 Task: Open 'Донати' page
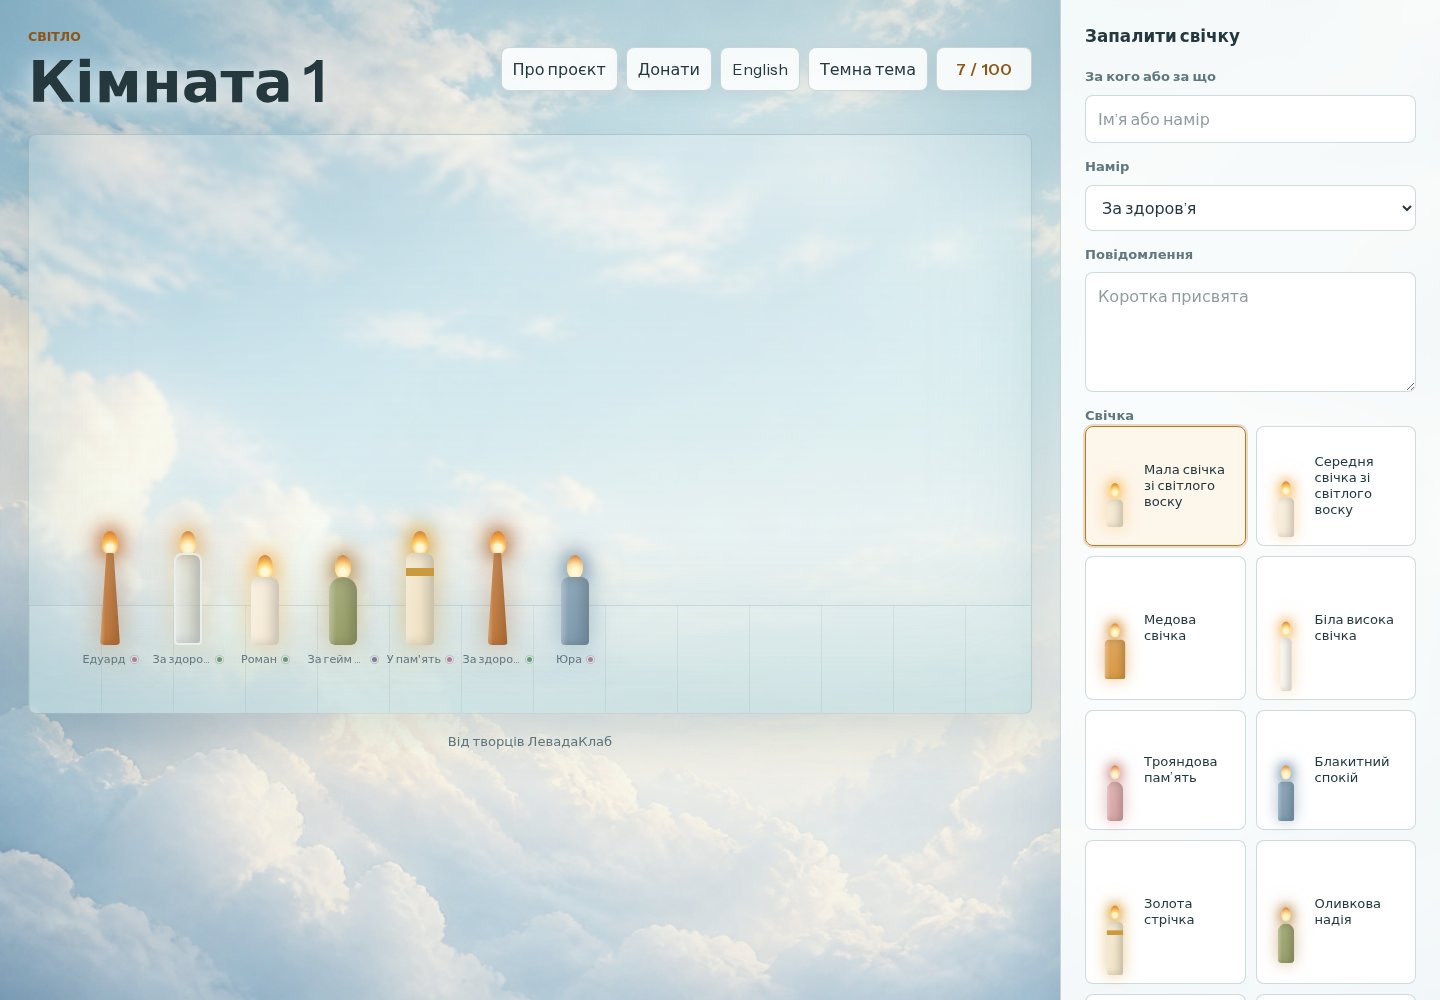(x=669, y=69)
